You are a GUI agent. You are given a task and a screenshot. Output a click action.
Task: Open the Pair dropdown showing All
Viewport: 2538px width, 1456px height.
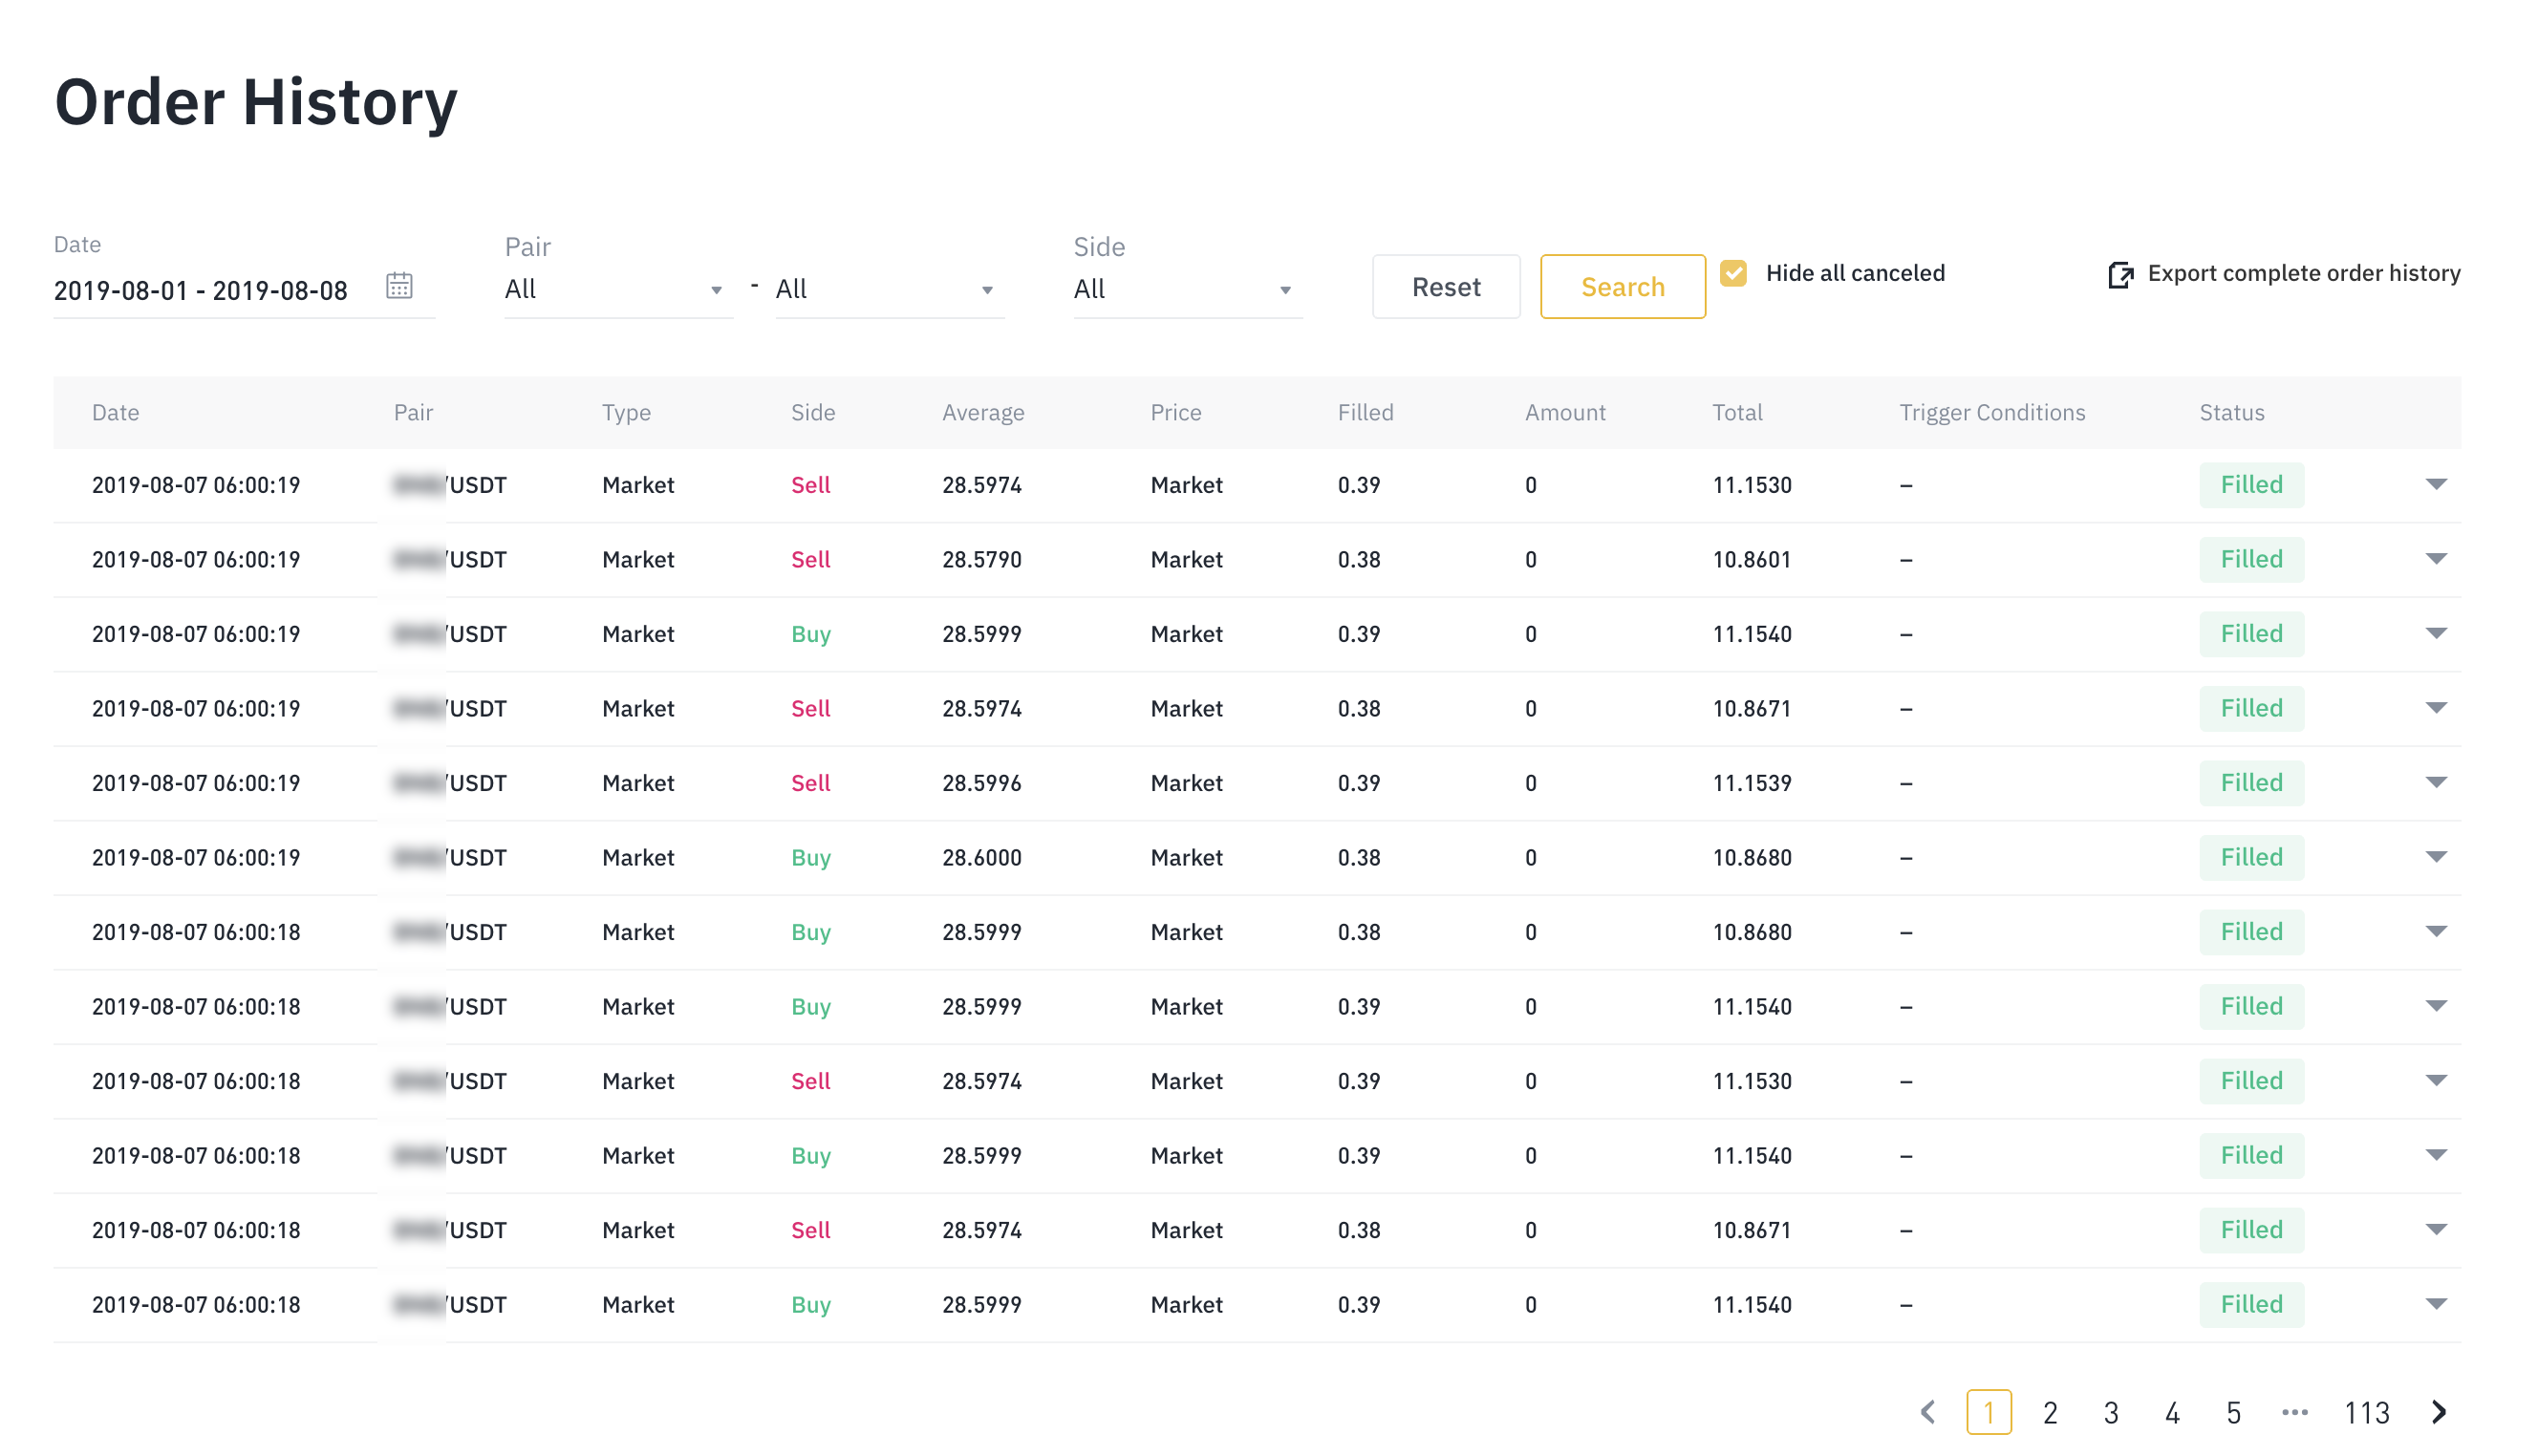pos(617,289)
